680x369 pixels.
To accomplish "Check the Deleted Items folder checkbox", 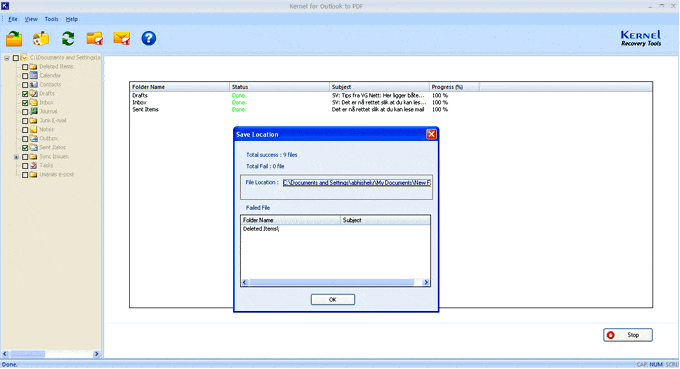I will (25, 67).
